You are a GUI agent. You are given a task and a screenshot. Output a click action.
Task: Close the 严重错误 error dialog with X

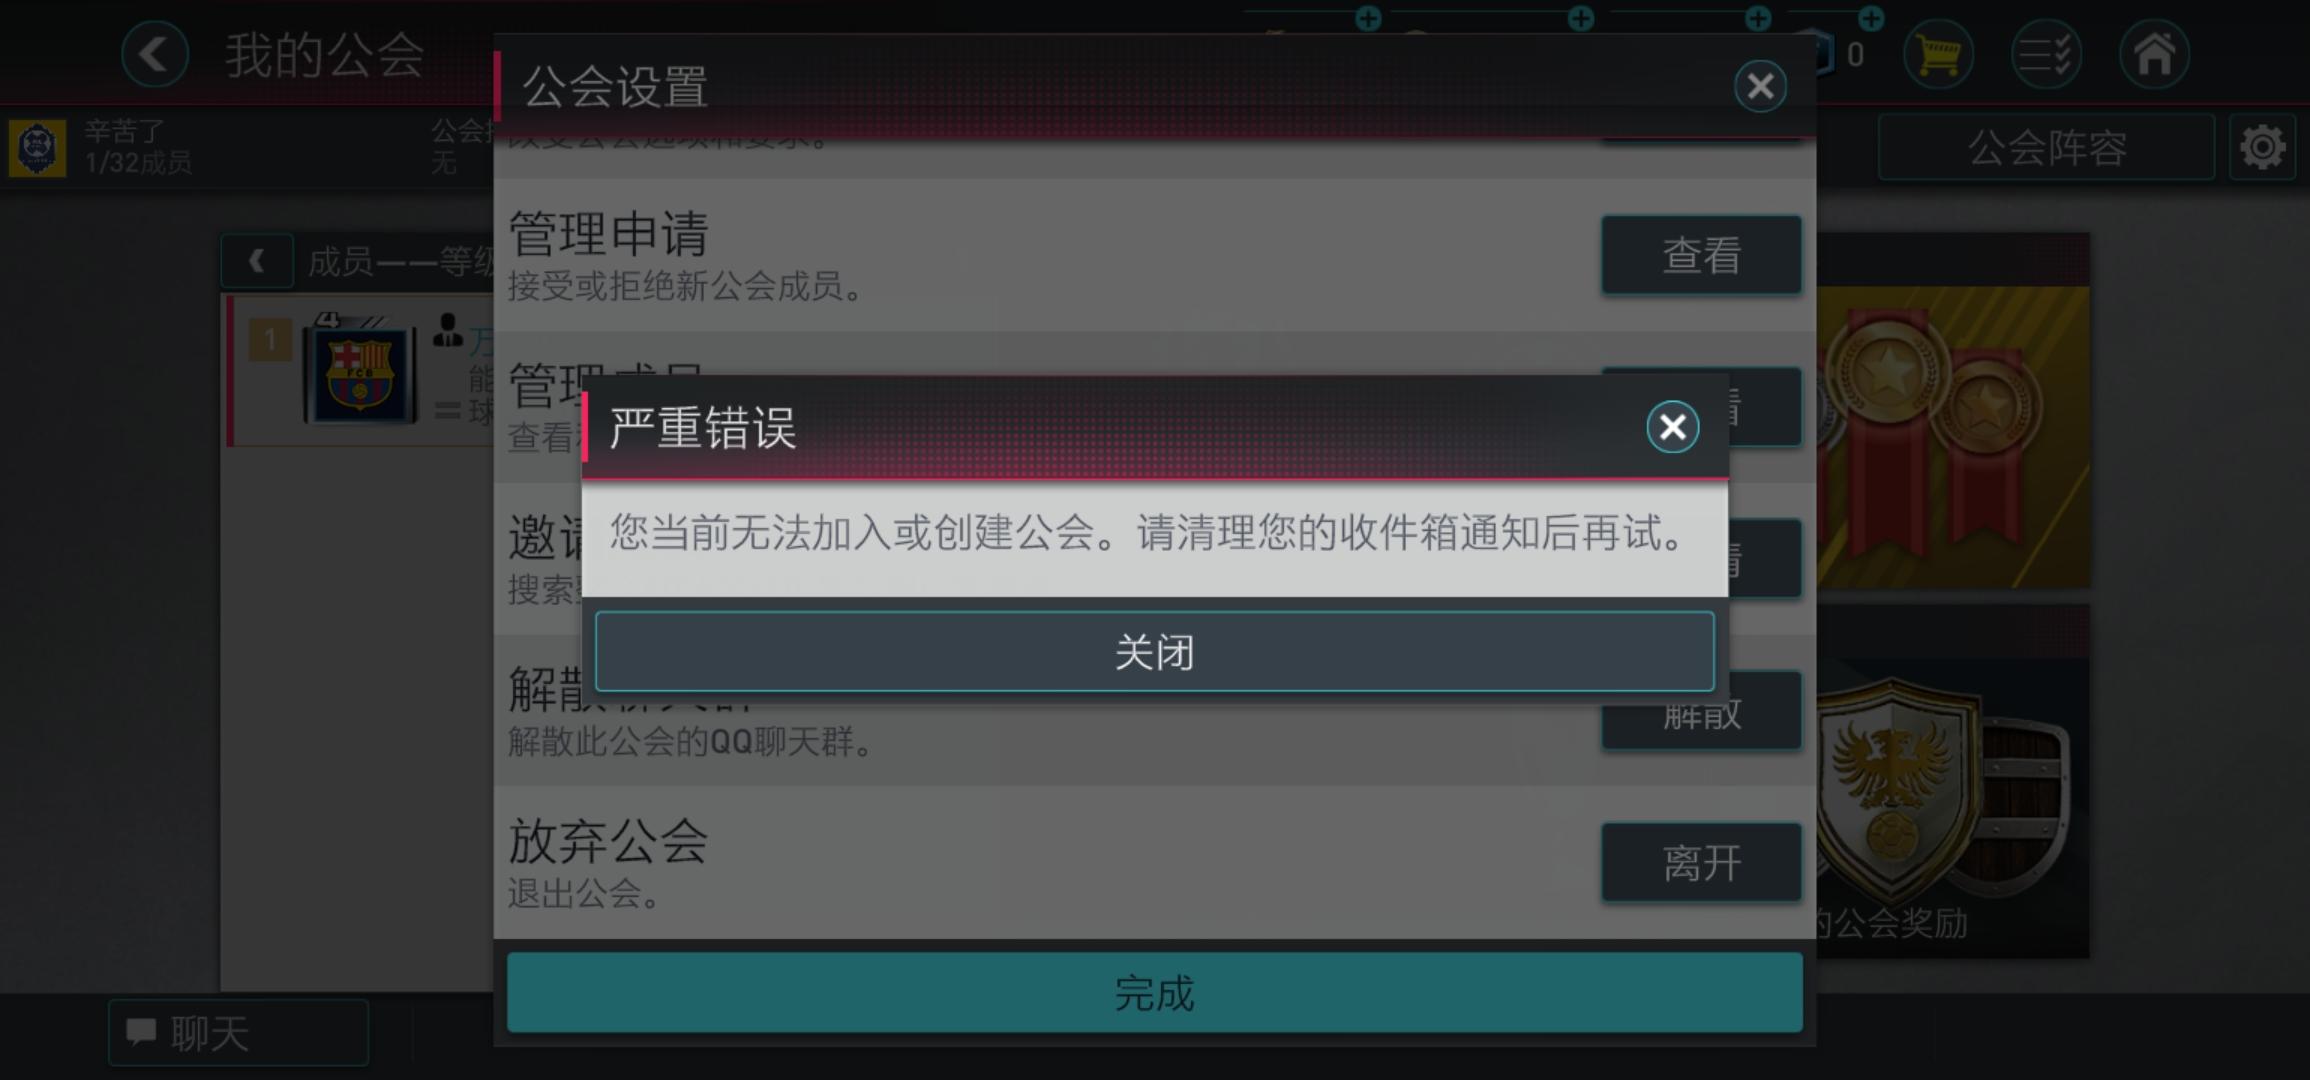coord(1672,427)
